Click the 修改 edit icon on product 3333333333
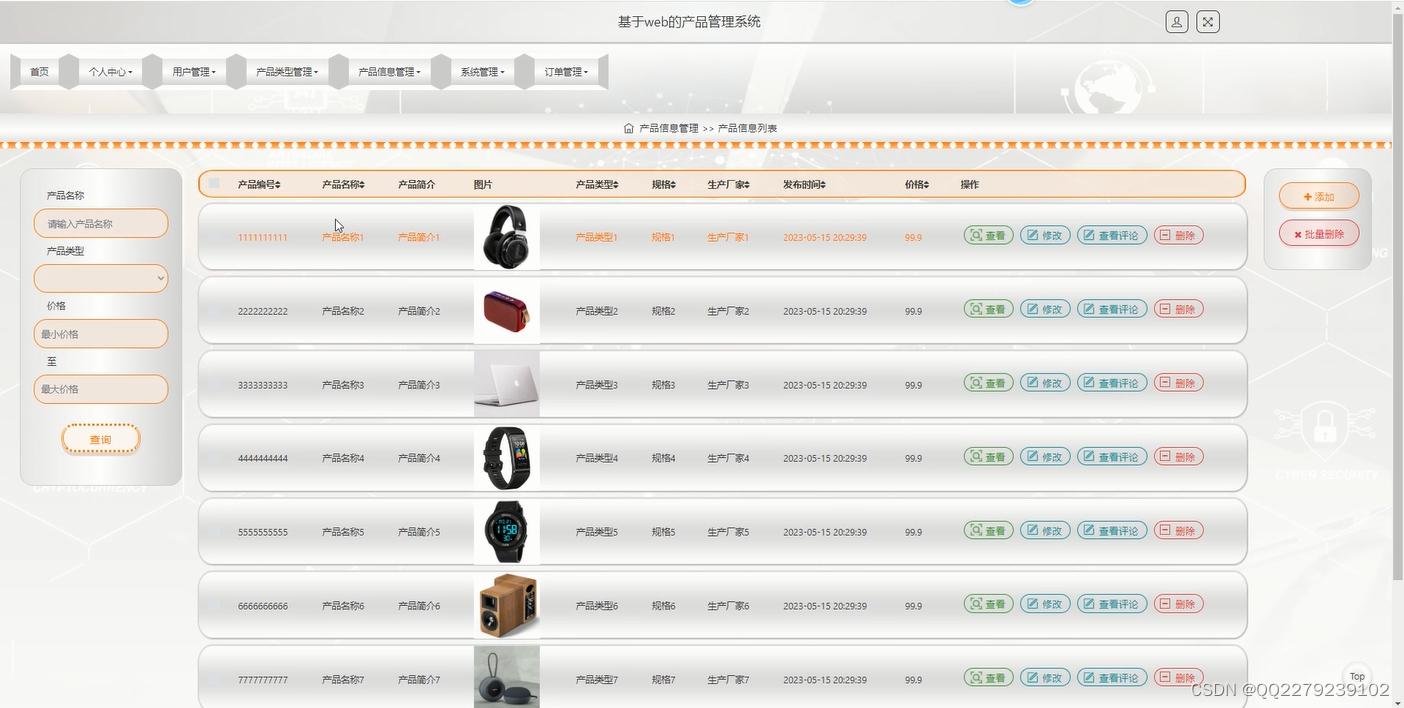 tap(1044, 382)
